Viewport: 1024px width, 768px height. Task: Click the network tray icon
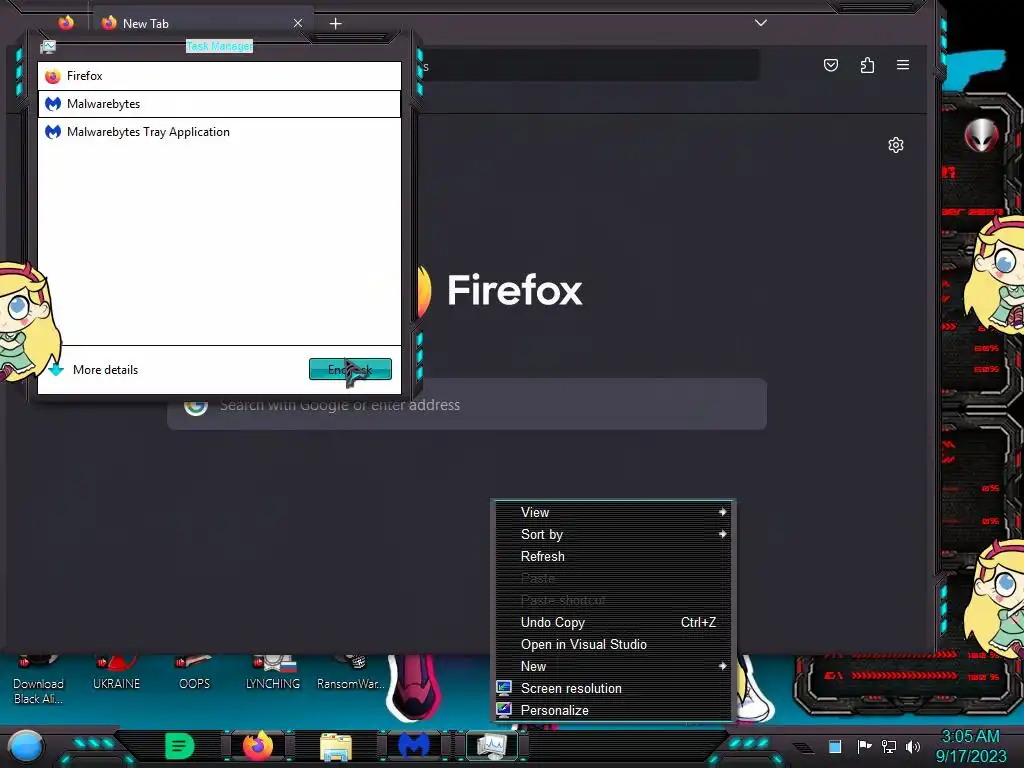(889, 746)
